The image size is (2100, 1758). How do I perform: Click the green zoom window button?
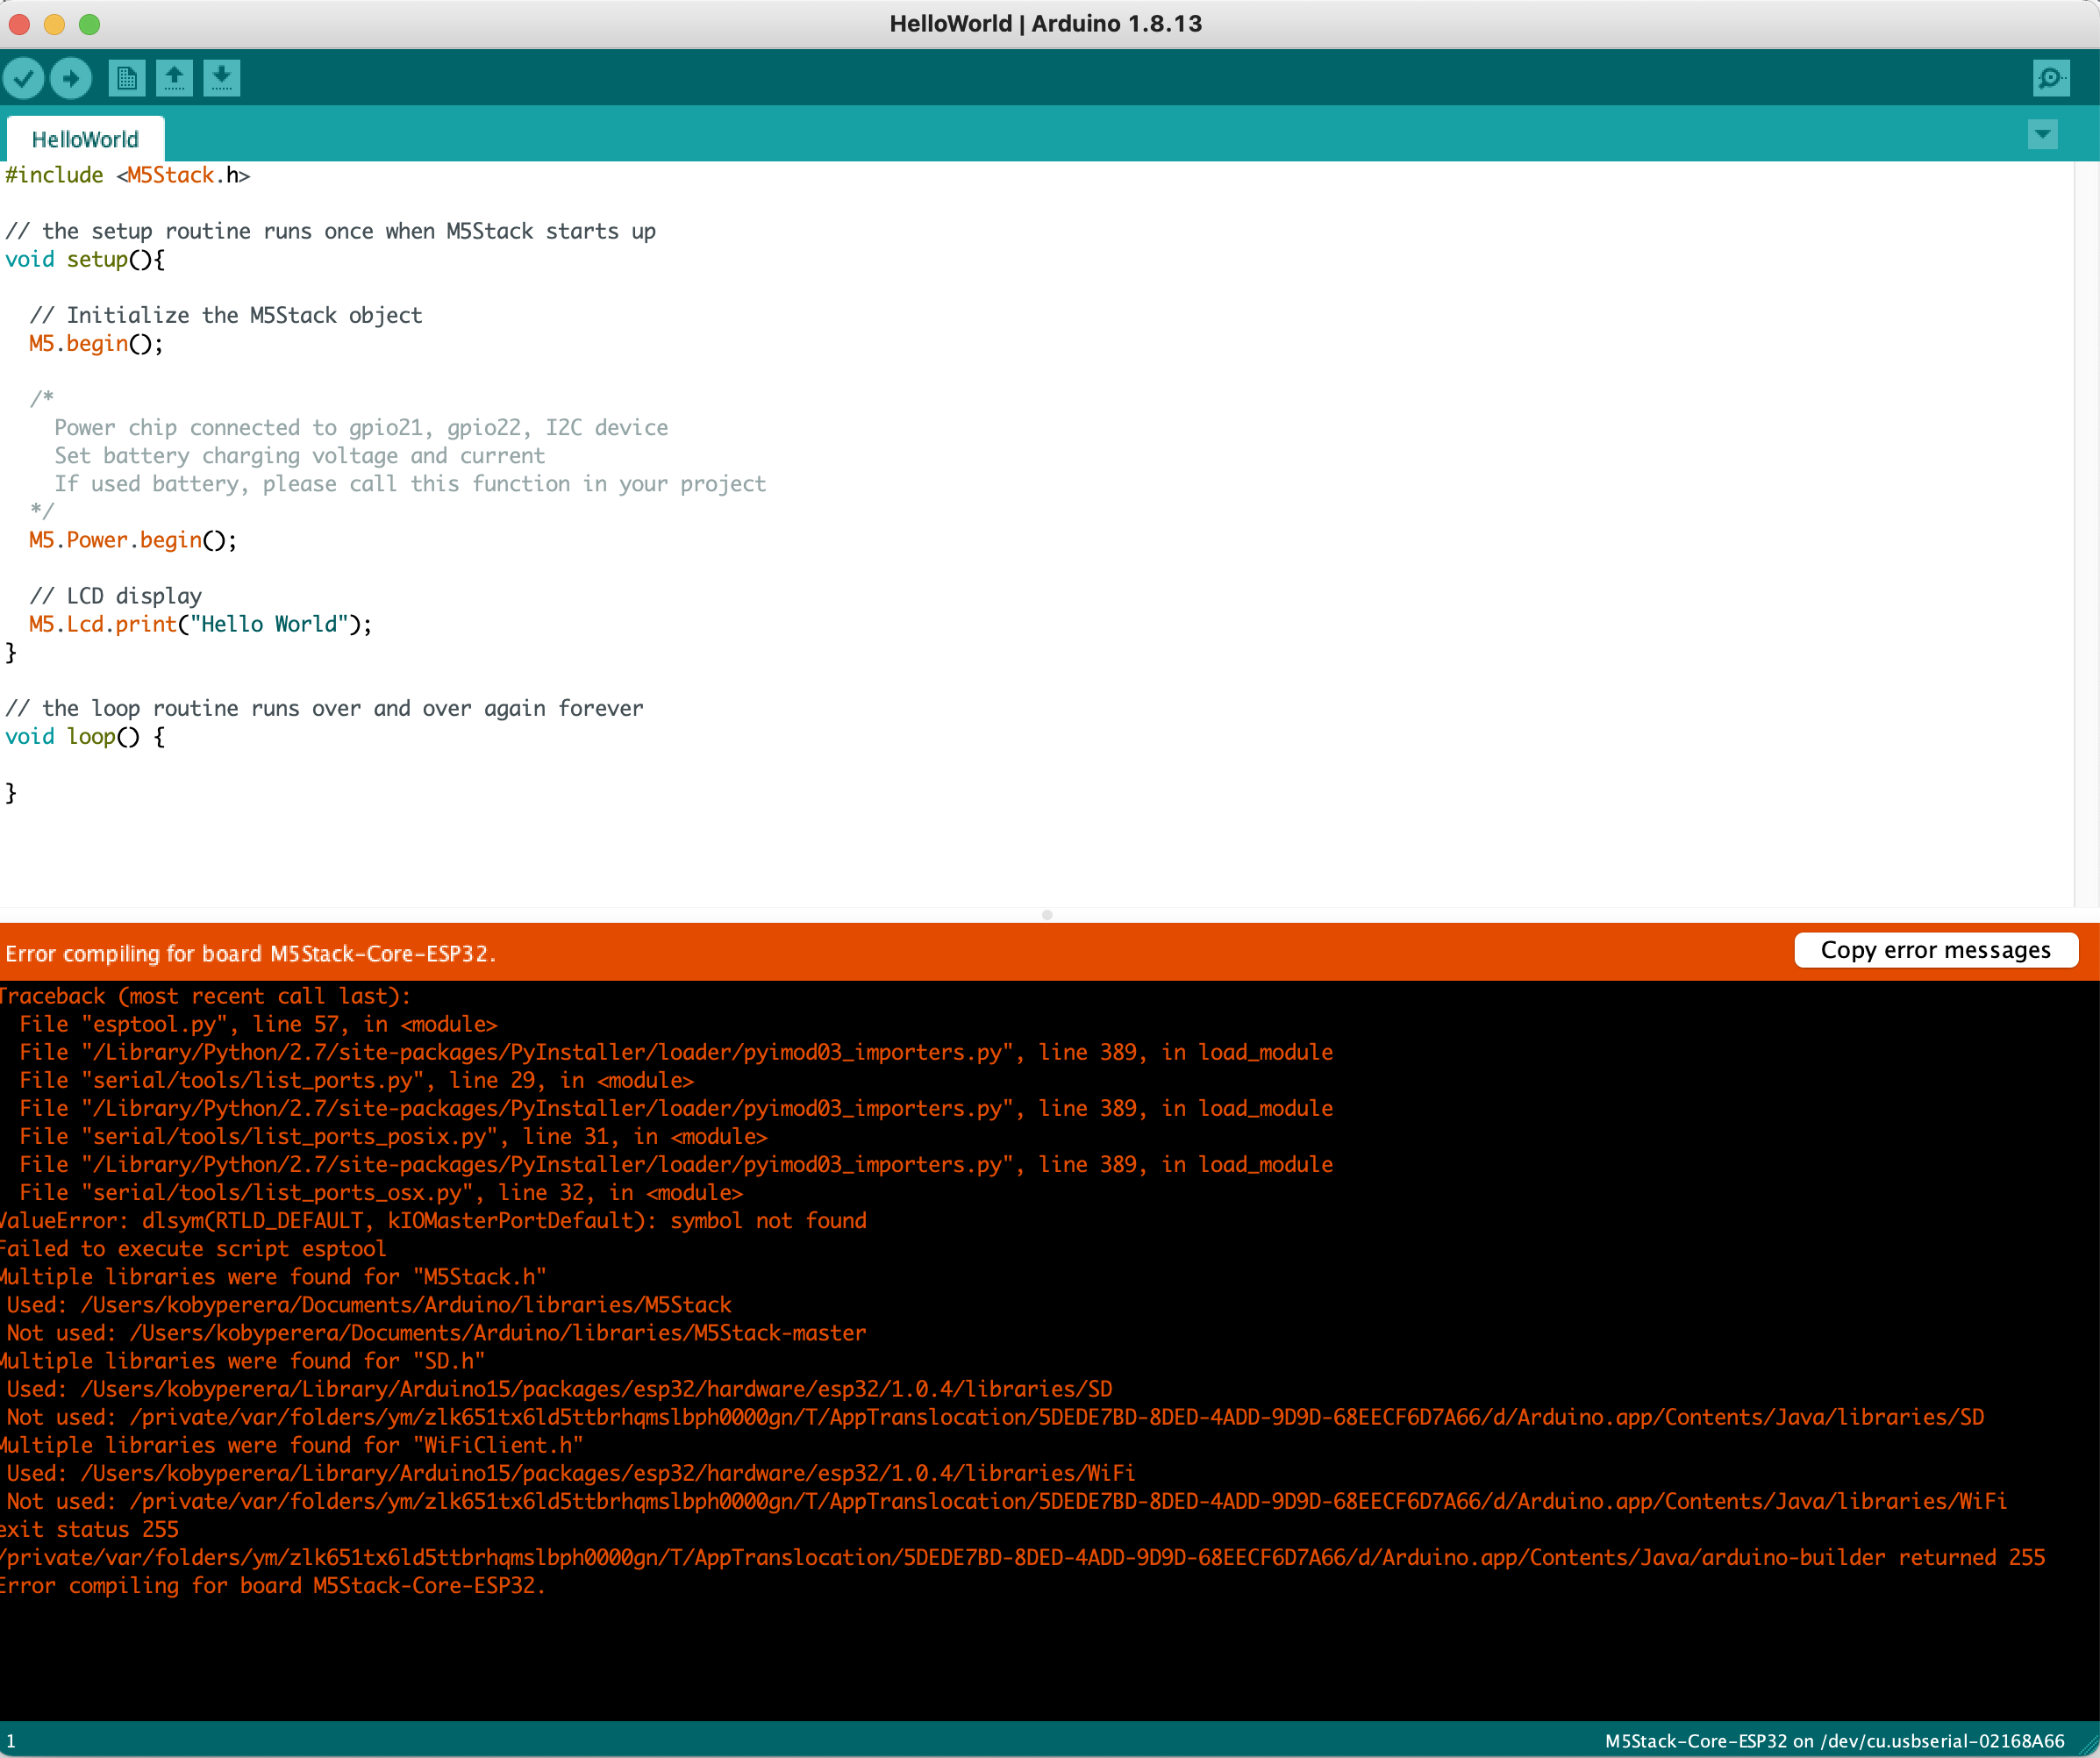coord(89,24)
